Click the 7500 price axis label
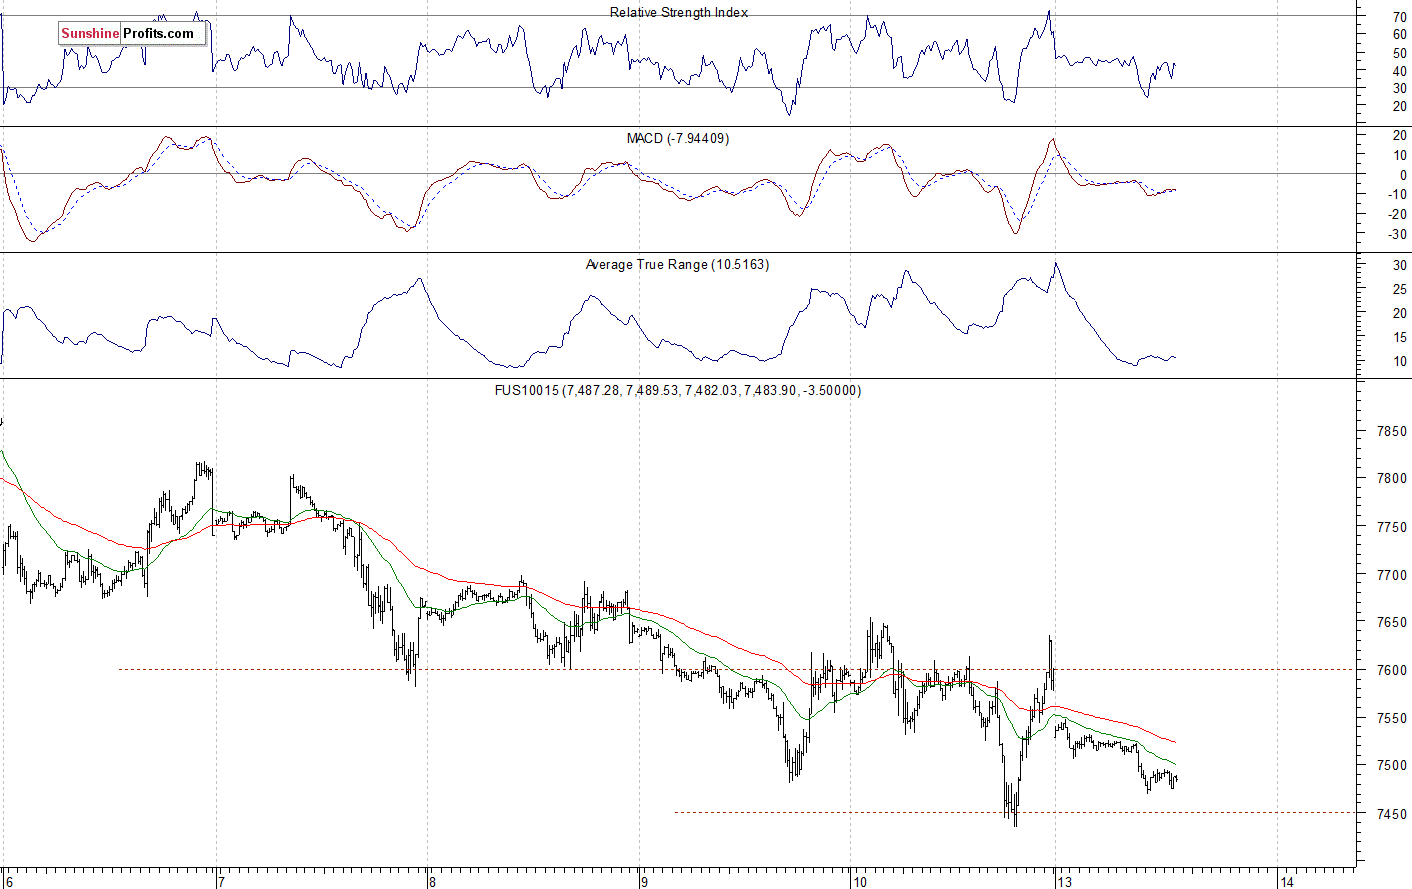1412x889 pixels. coord(1391,766)
